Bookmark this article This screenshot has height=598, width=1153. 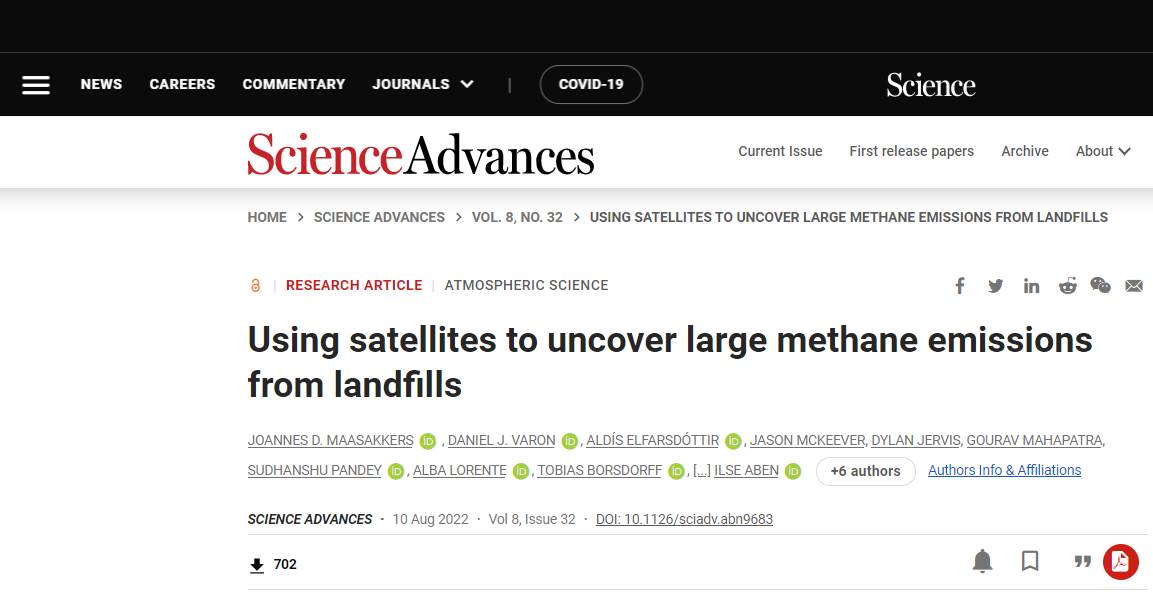tap(1030, 561)
